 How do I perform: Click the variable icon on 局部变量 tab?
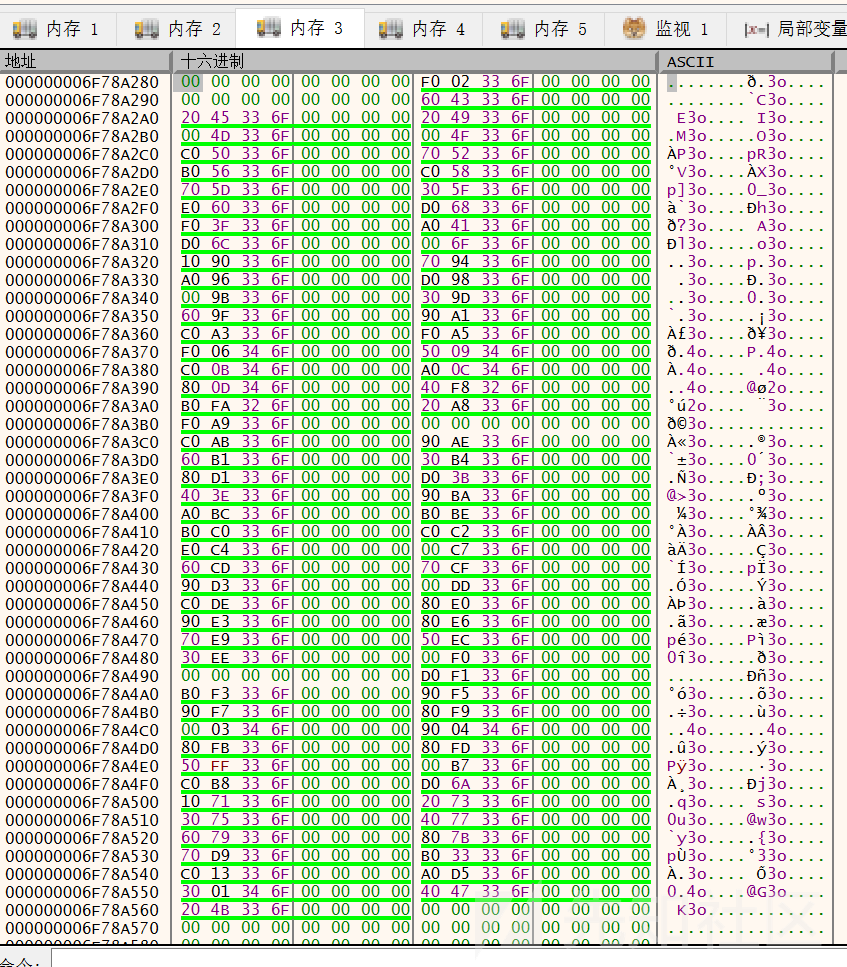[756, 30]
